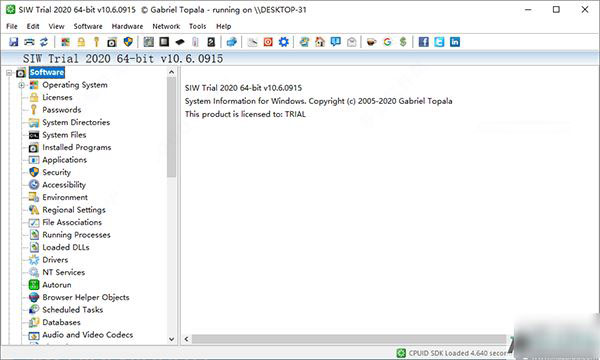
Task: Select Licenses in the tree
Action: [57, 98]
